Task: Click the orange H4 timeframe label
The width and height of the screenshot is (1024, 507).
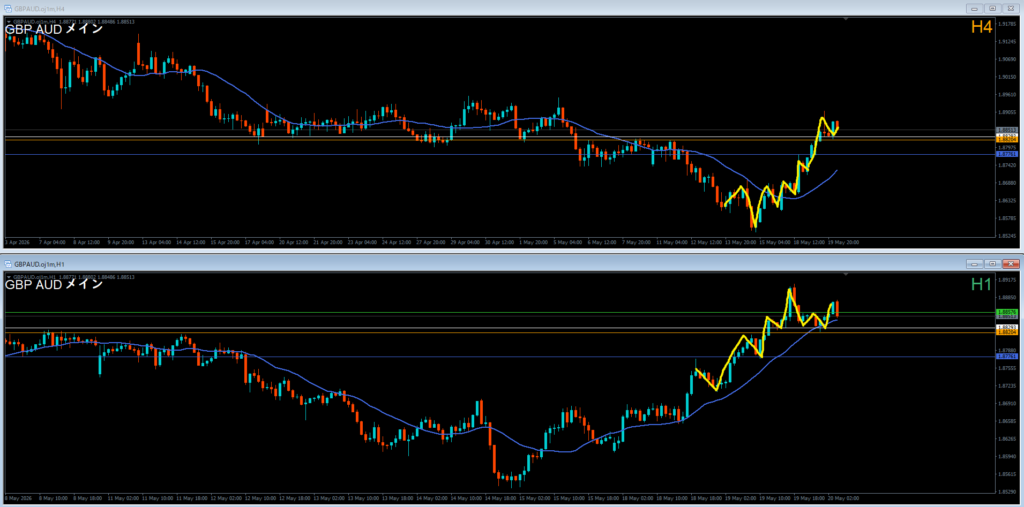Action: tap(982, 27)
